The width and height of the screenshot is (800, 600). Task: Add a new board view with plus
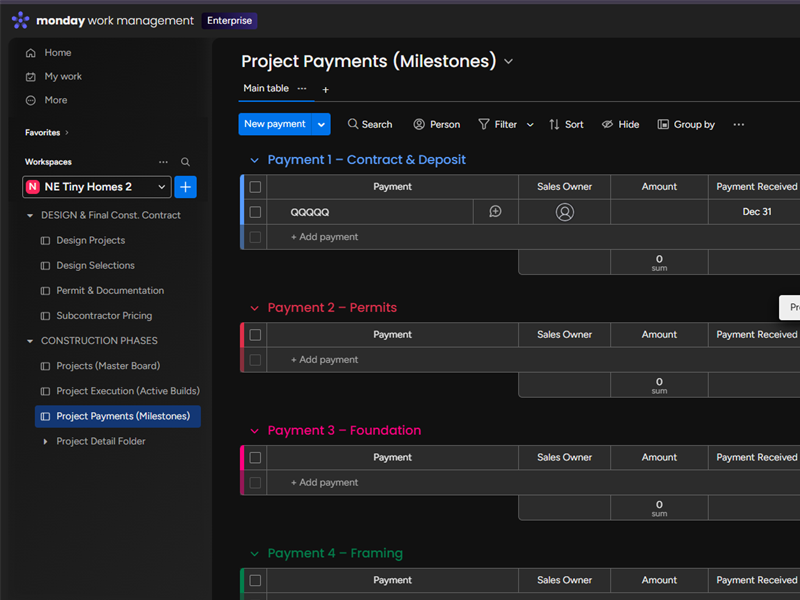pos(326,90)
